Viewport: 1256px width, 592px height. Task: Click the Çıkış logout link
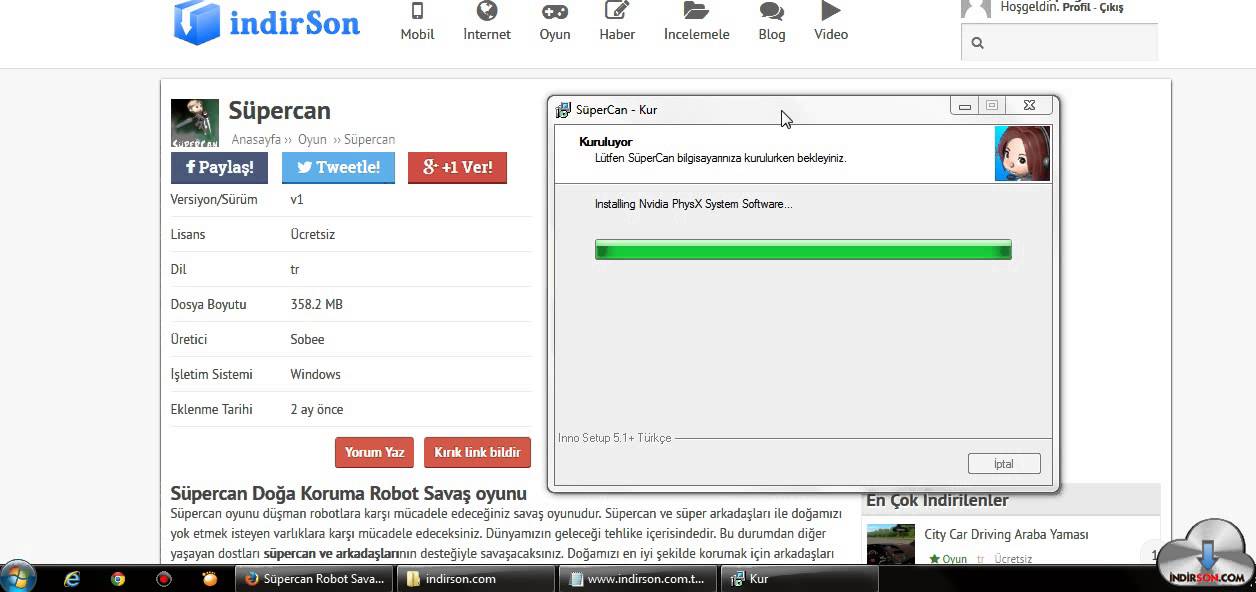1112,7
